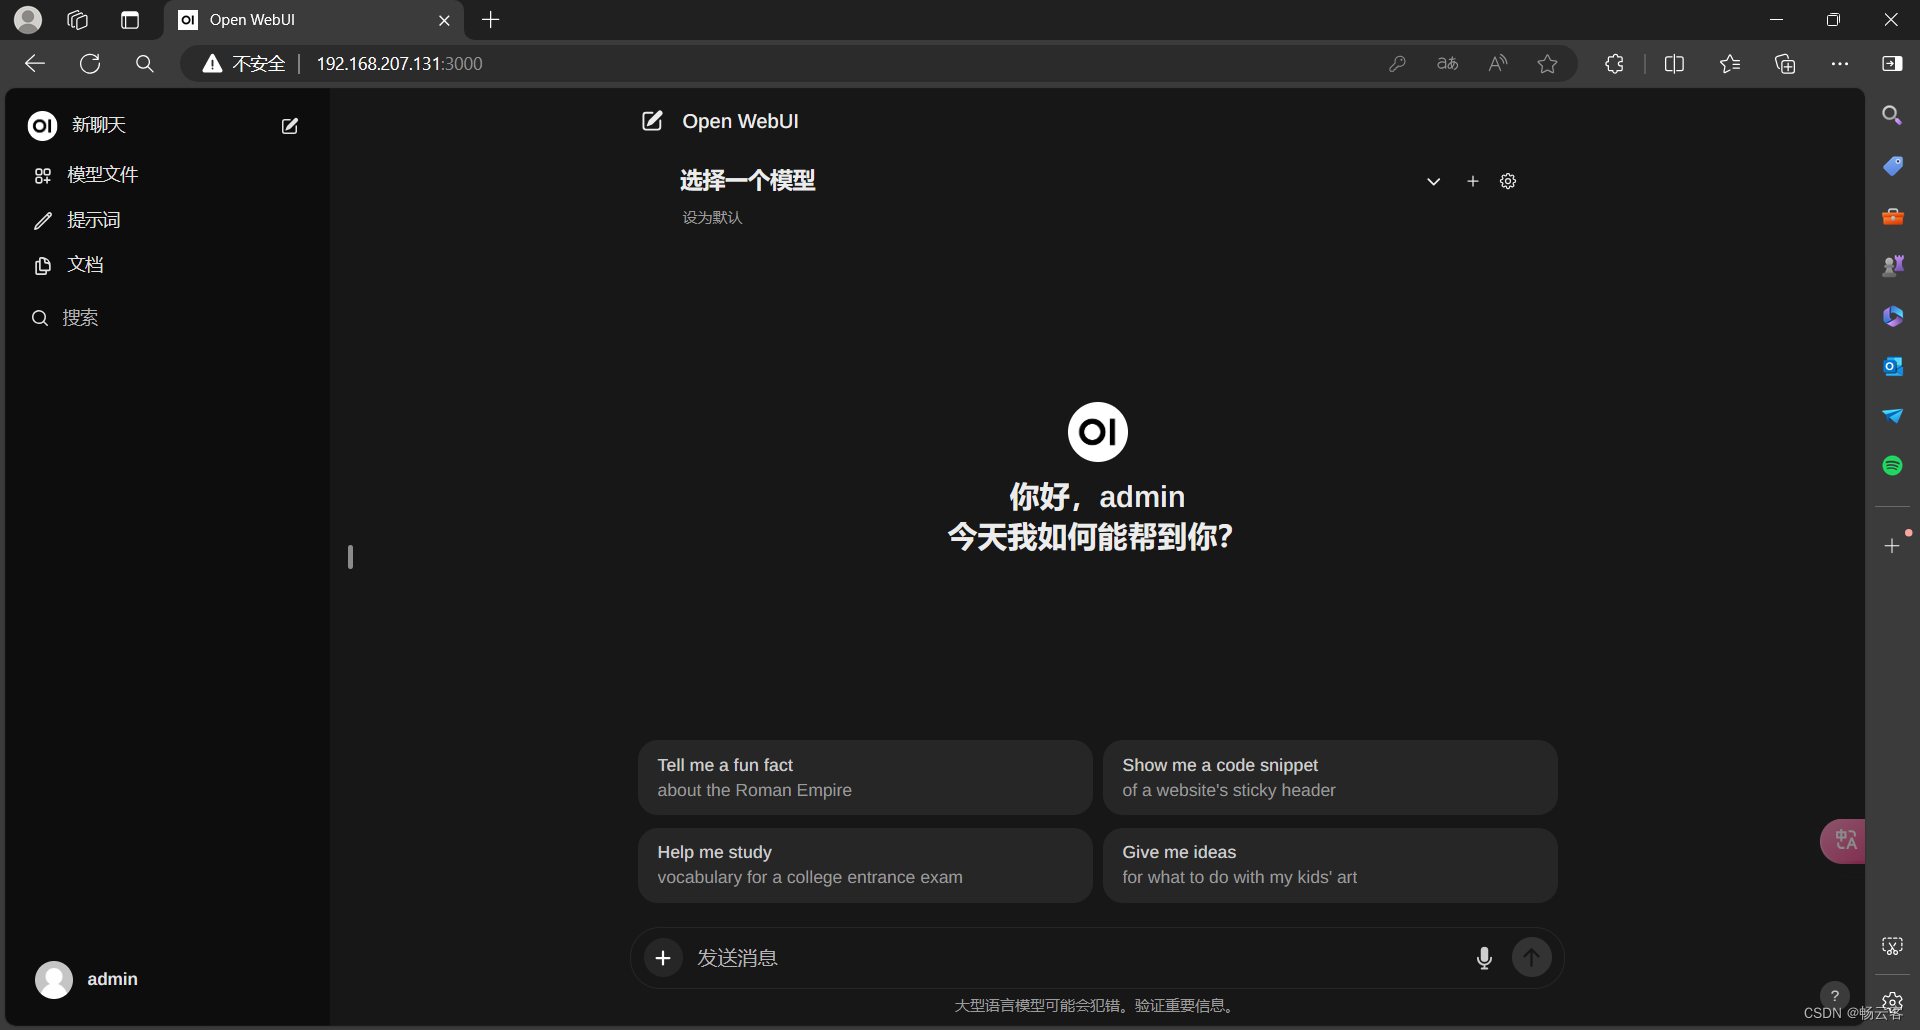Viewport: 1920px width, 1030px height.
Task: Reload the page with refresh icon
Action: 90,64
